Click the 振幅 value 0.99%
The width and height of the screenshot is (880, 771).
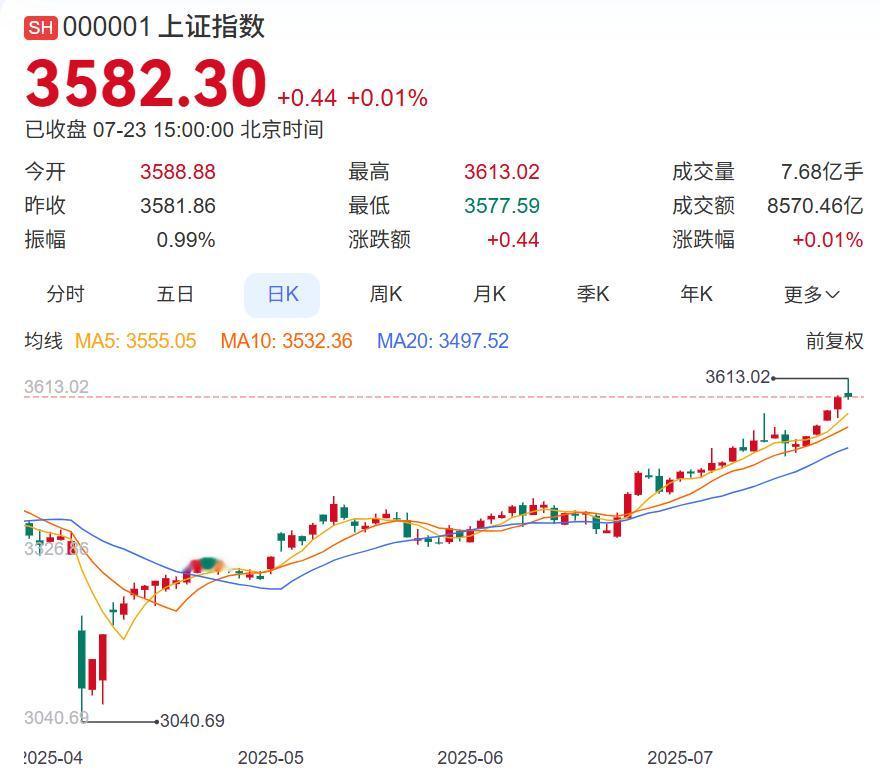pos(186,240)
